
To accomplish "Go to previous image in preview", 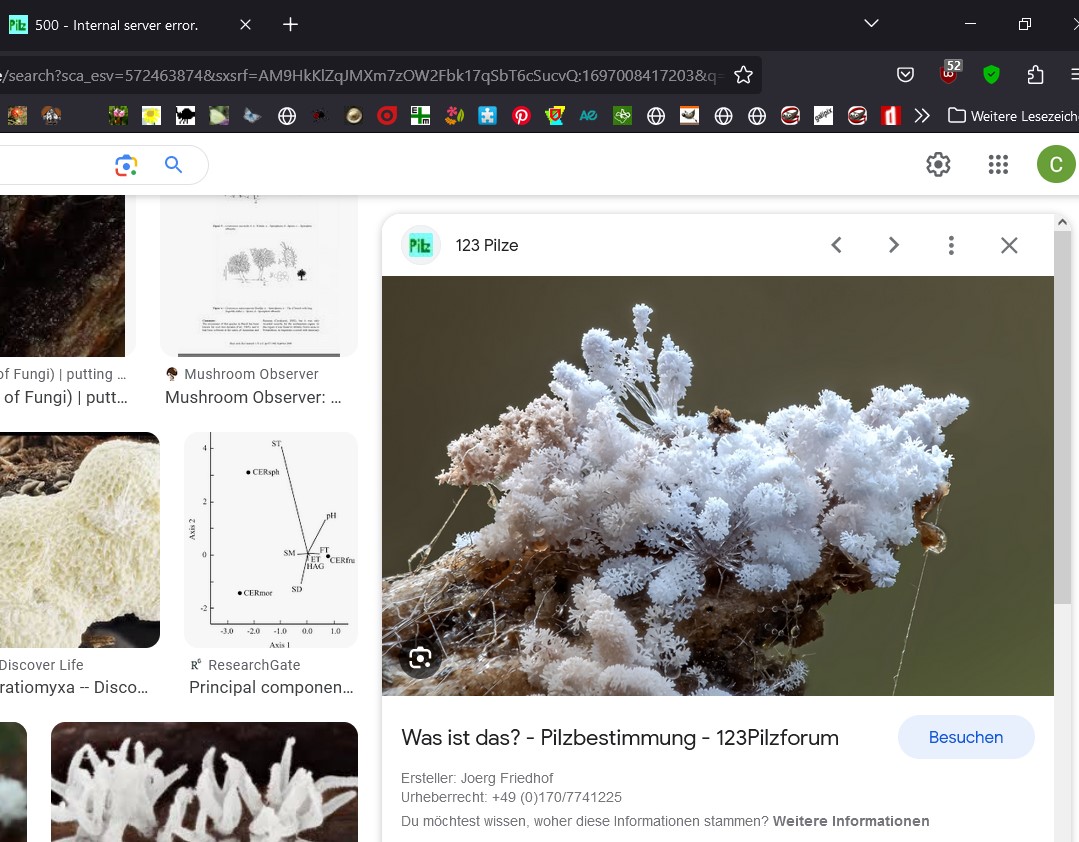I will point(837,245).
